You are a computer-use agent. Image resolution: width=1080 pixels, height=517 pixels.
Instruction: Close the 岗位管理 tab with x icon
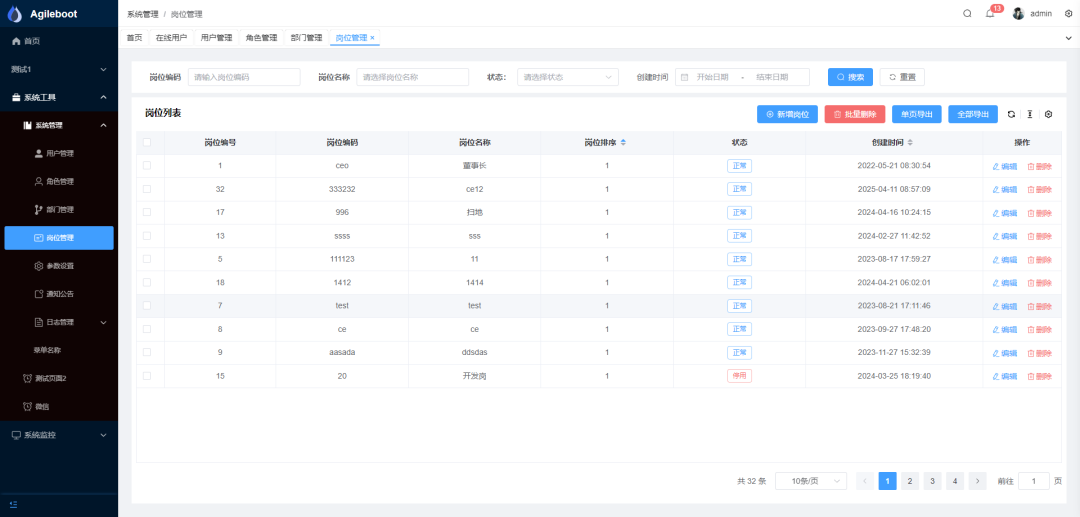[373, 38]
